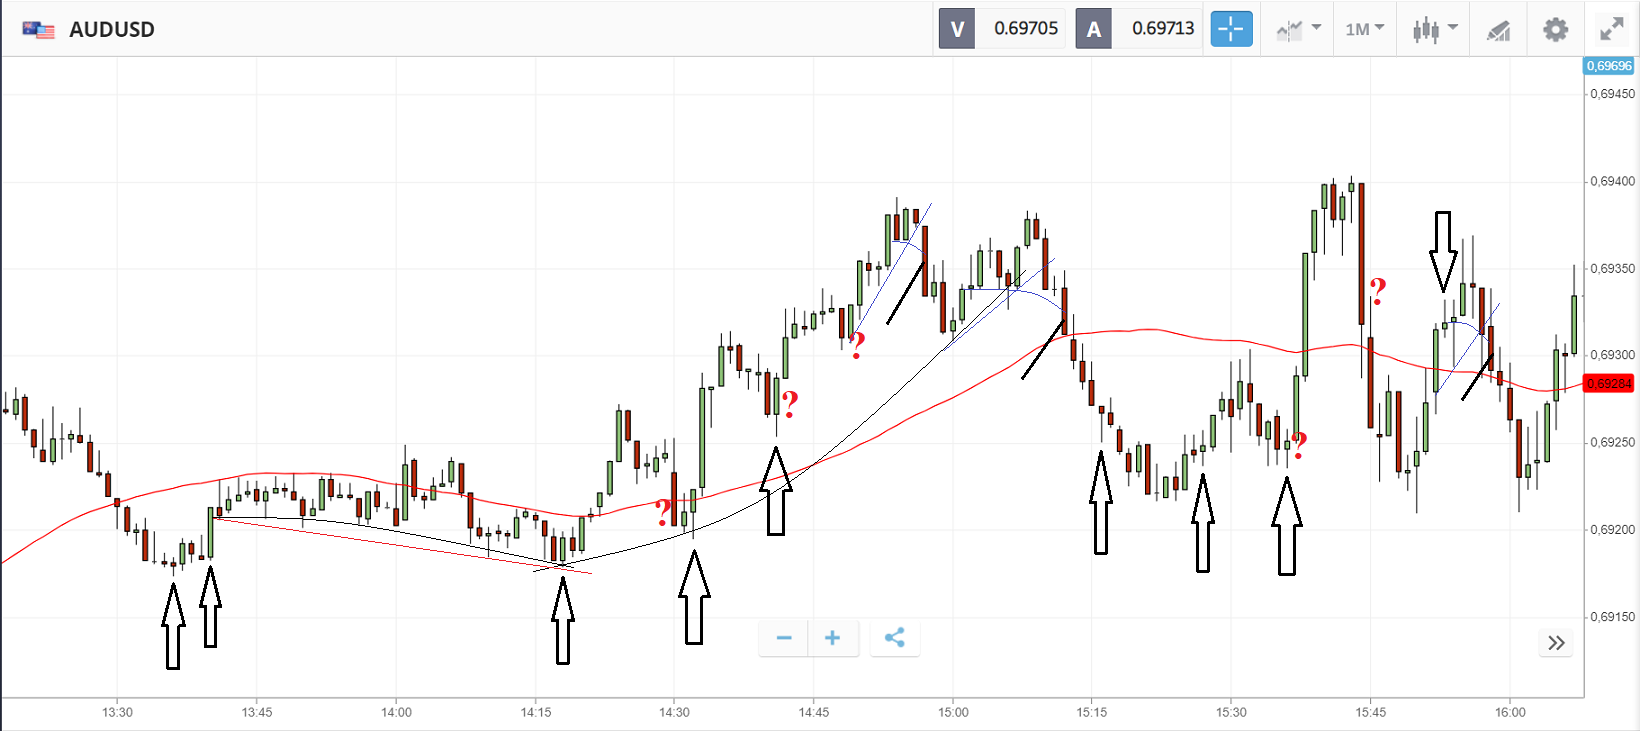The height and width of the screenshot is (731, 1640).
Task: Click the A buy price button
Action: tap(1094, 29)
